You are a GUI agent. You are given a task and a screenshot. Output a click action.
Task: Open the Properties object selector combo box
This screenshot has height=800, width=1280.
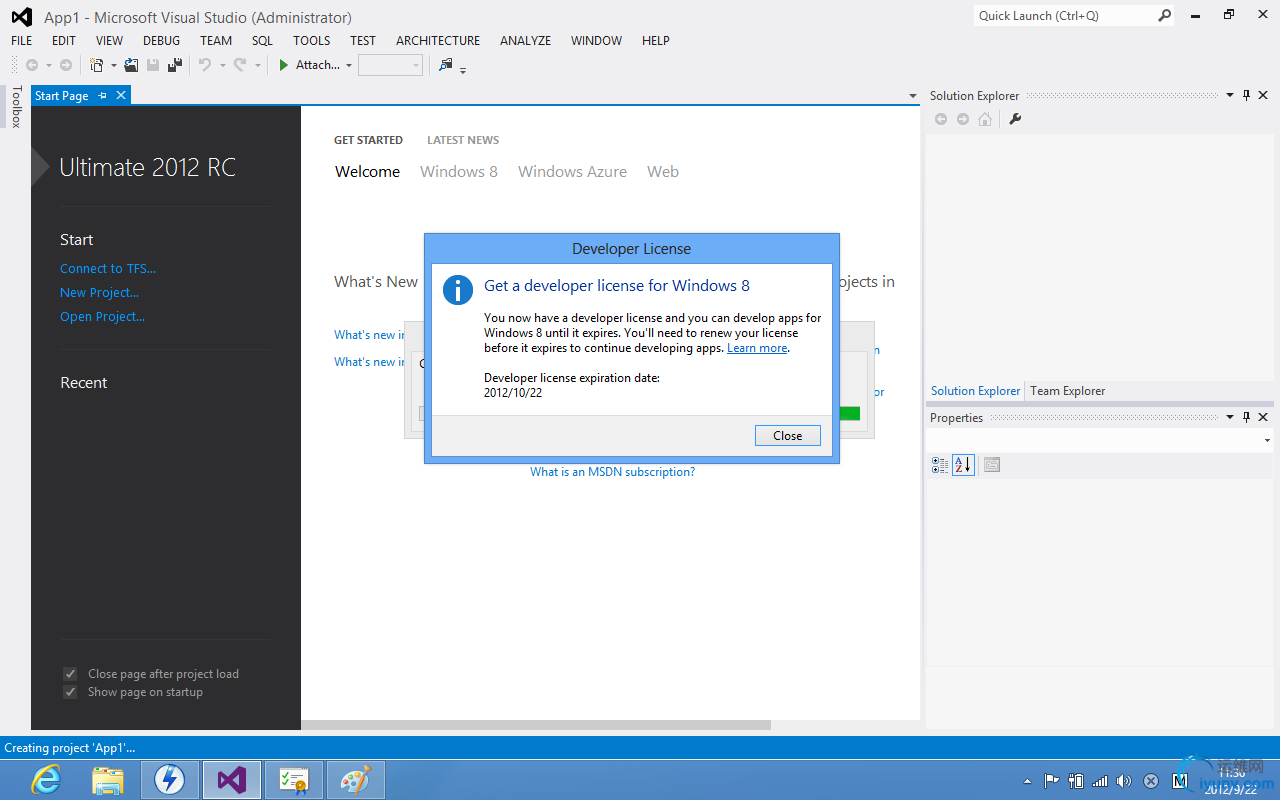point(1100,440)
